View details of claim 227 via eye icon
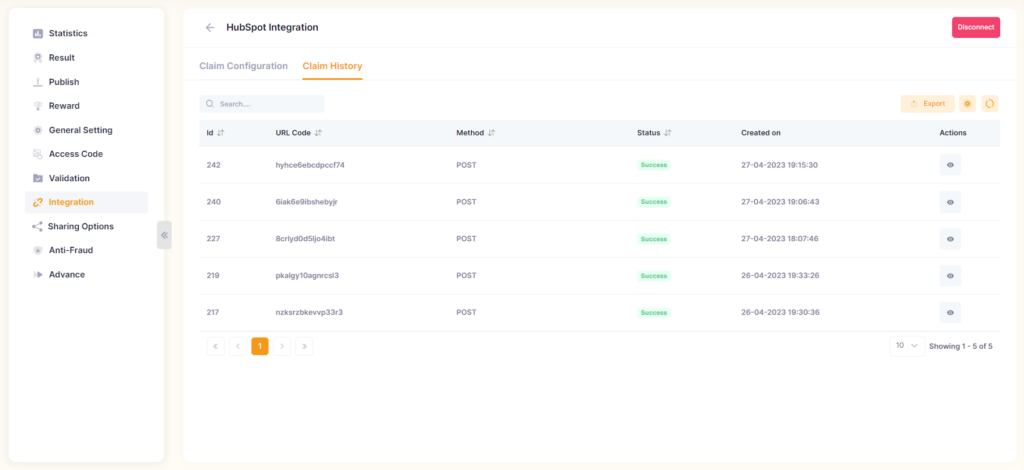 tap(950, 239)
